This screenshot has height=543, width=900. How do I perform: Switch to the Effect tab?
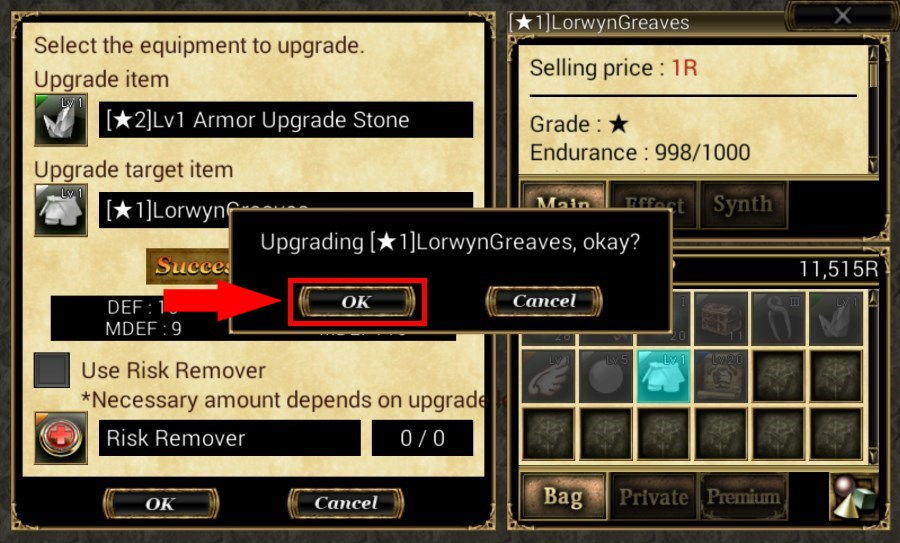(x=653, y=204)
